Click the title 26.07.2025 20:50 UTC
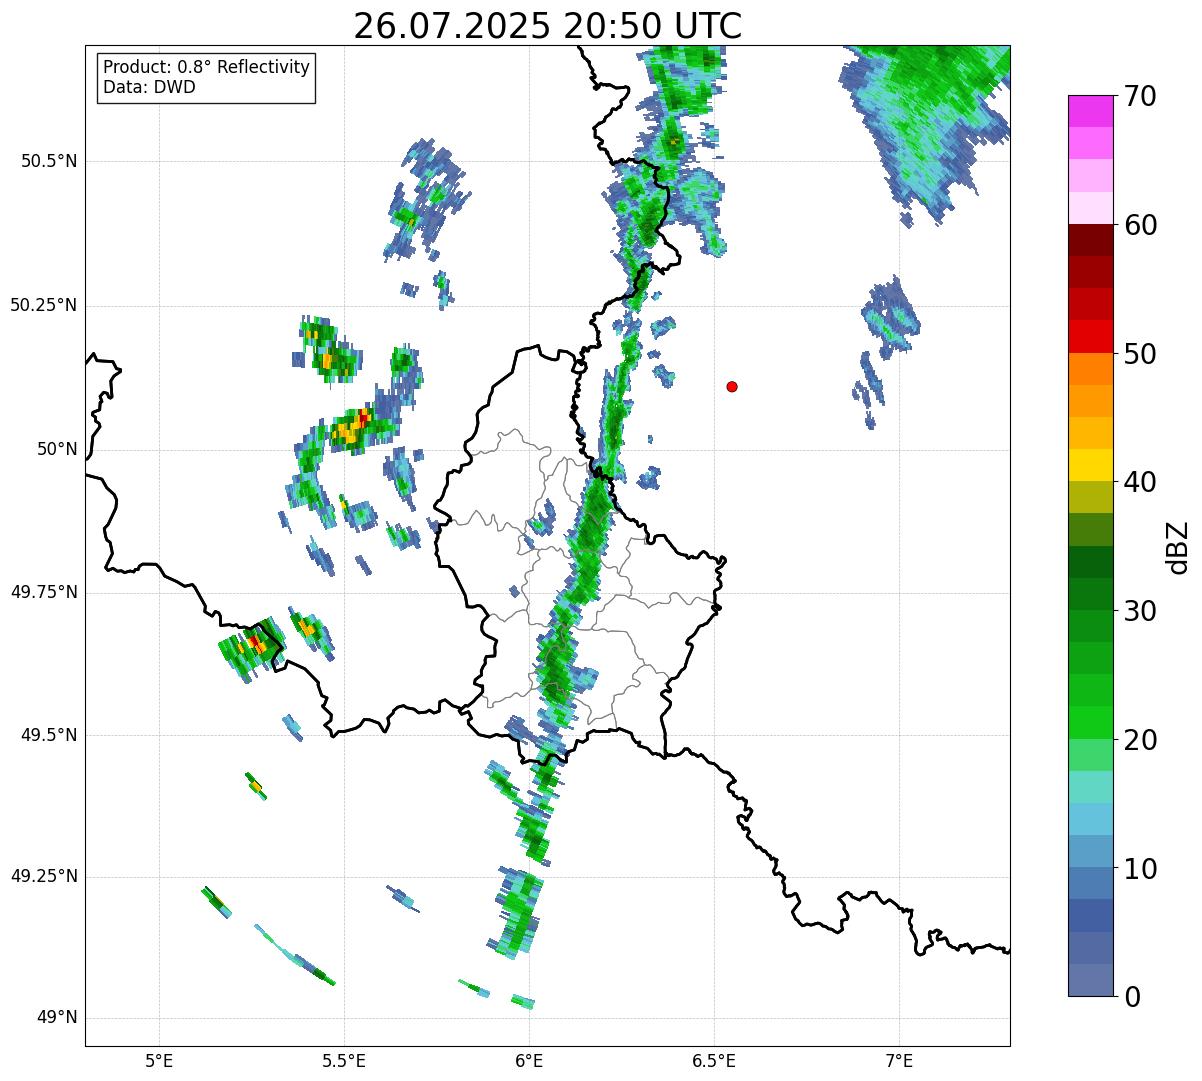 pyautogui.click(x=548, y=26)
